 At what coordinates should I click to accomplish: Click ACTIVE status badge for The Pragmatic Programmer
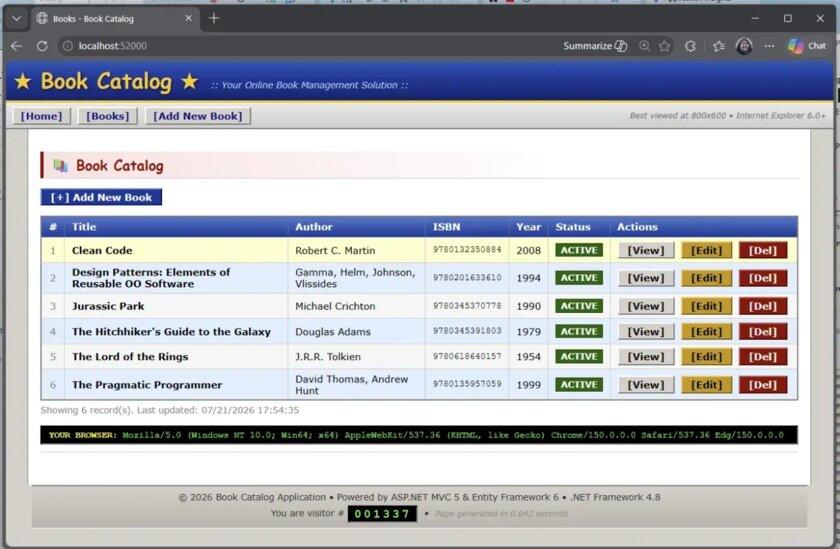click(579, 385)
